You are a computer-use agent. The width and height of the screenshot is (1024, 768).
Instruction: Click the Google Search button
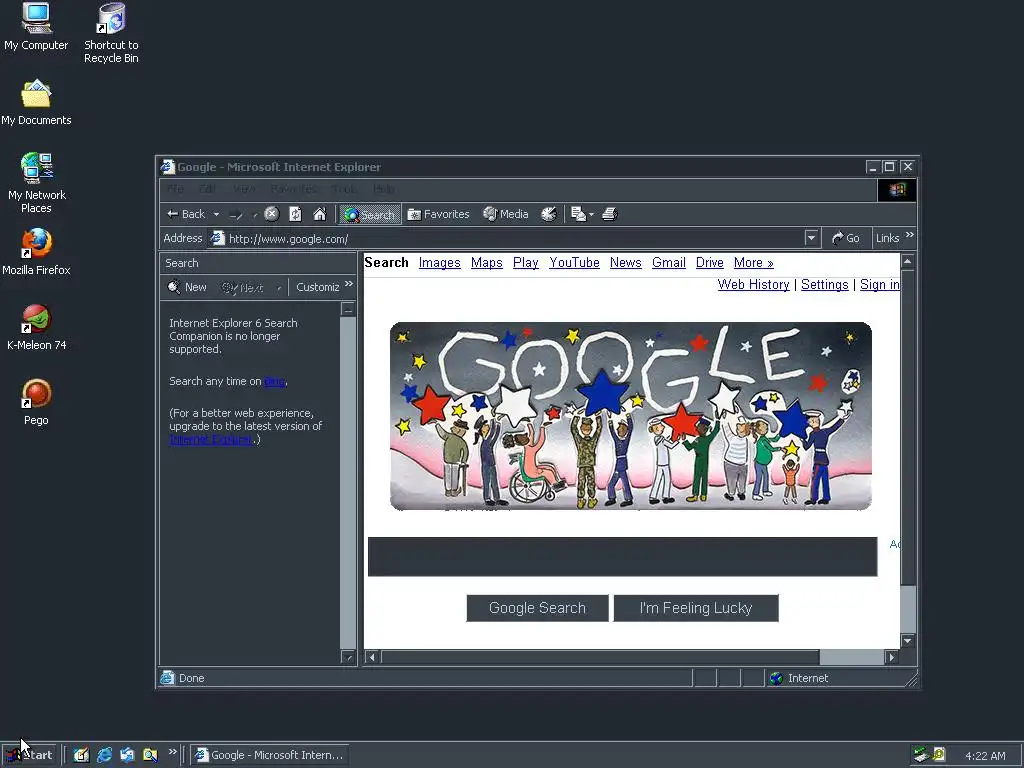click(x=537, y=608)
